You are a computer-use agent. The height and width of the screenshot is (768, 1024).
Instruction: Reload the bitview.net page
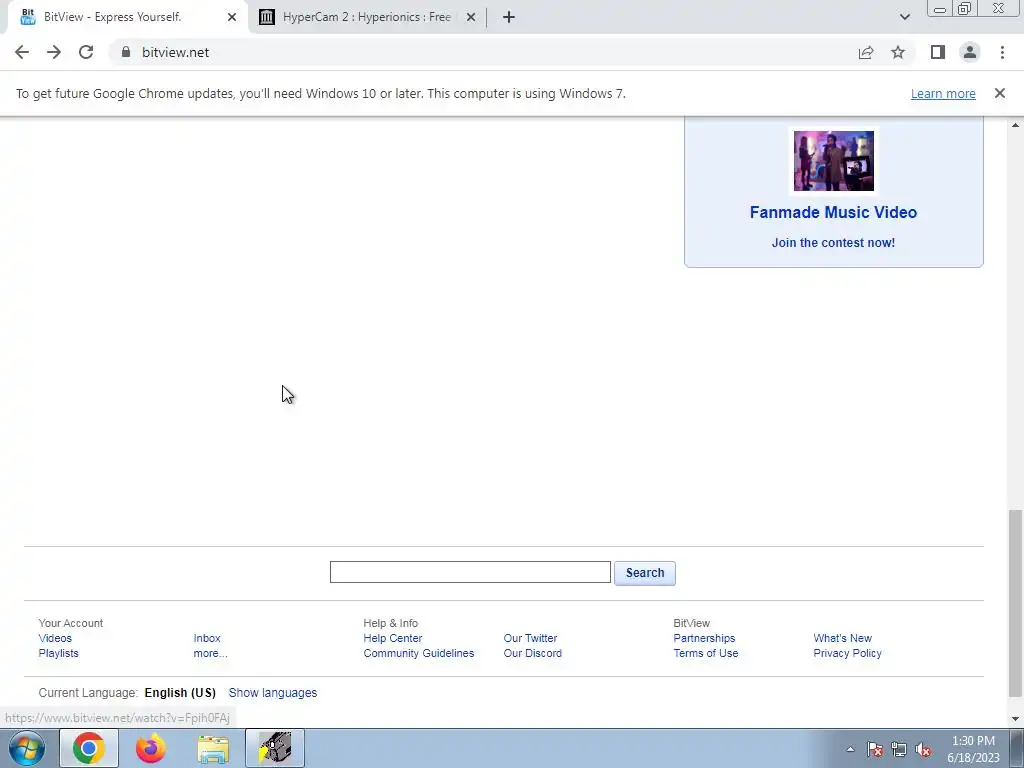86,52
